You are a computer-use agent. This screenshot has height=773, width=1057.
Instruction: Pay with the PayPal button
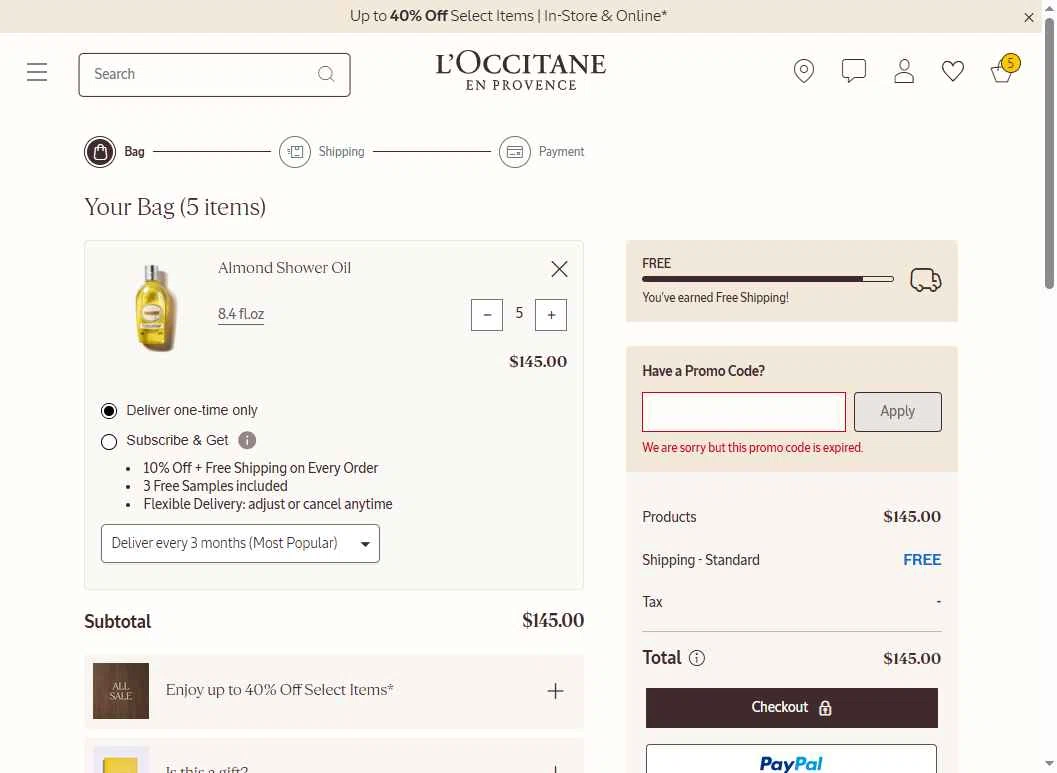click(x=791, y=760)
